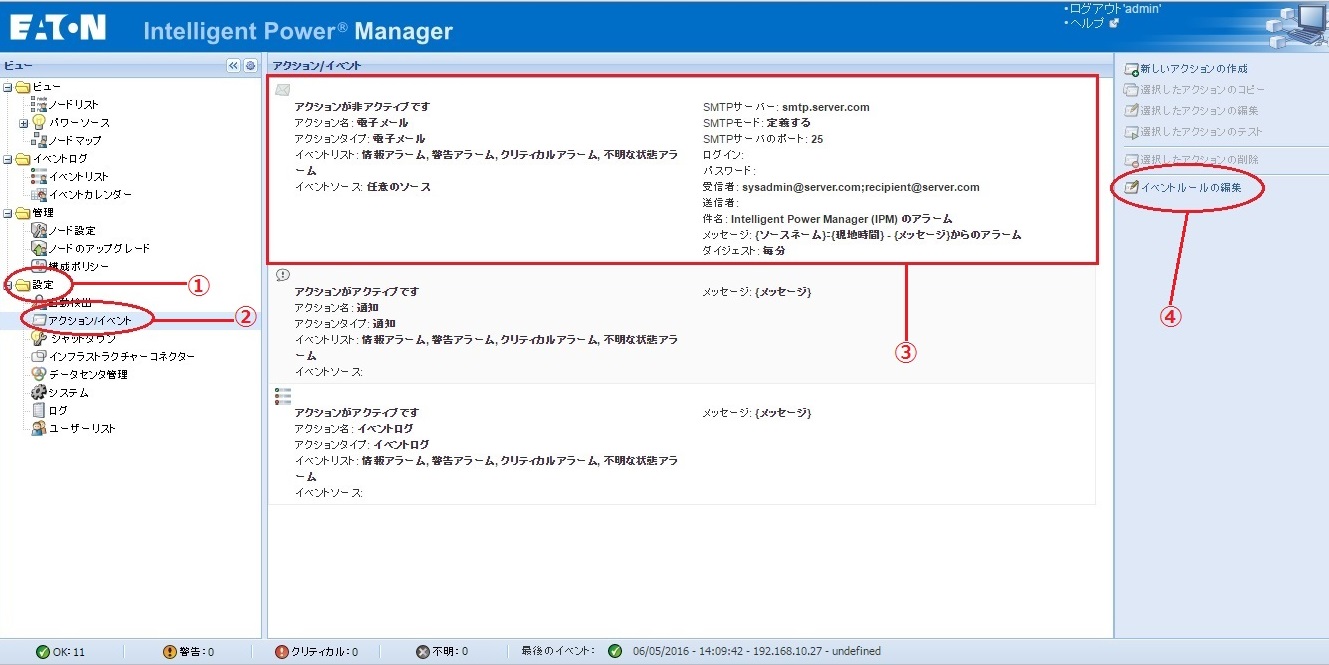Click the red クリティカル status icon

point(281,652)
